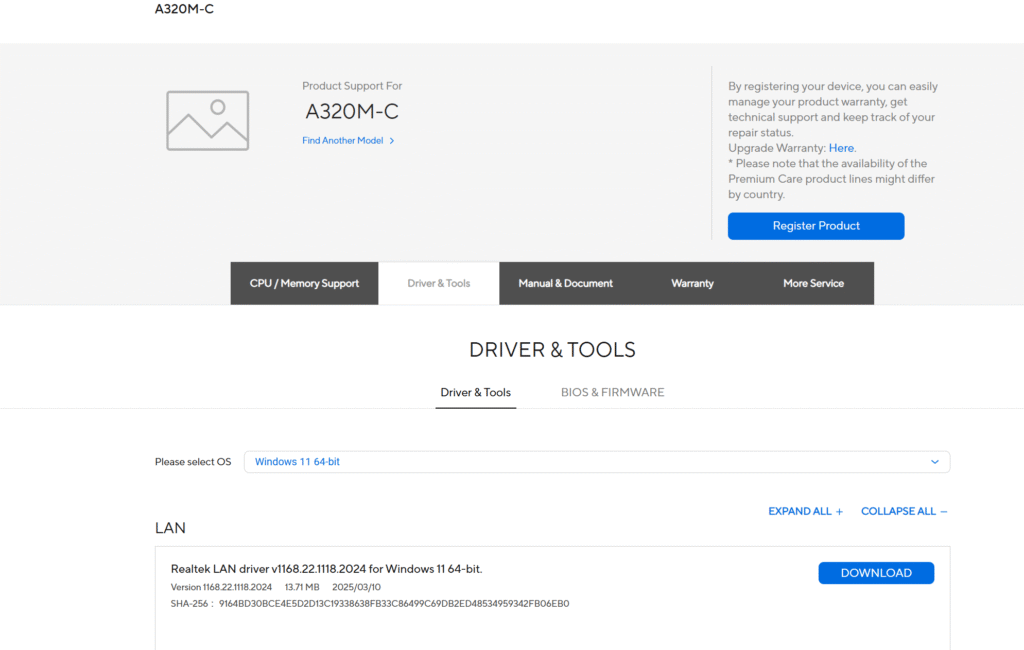Switch to the CPU / Memory Support tab

click(304, 283)
